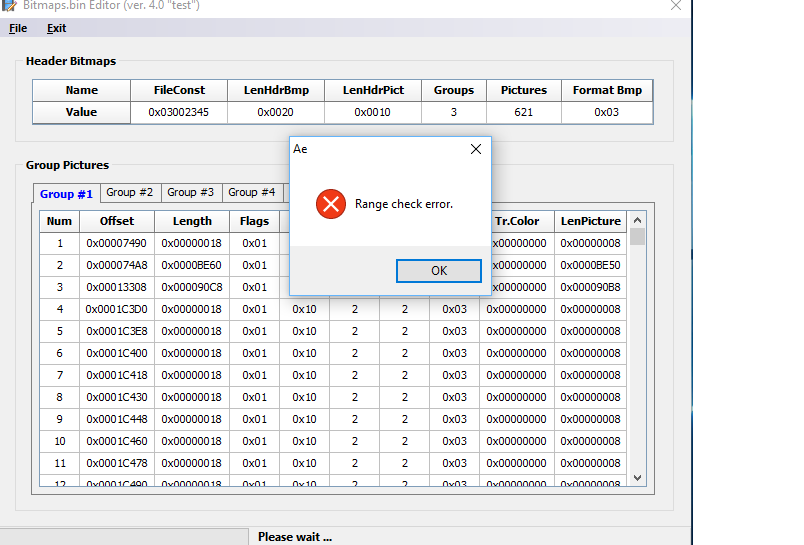The width and height of the screenshot is (804, 545).
Task: Close the Range check error dialog
Action: [476, 149]
